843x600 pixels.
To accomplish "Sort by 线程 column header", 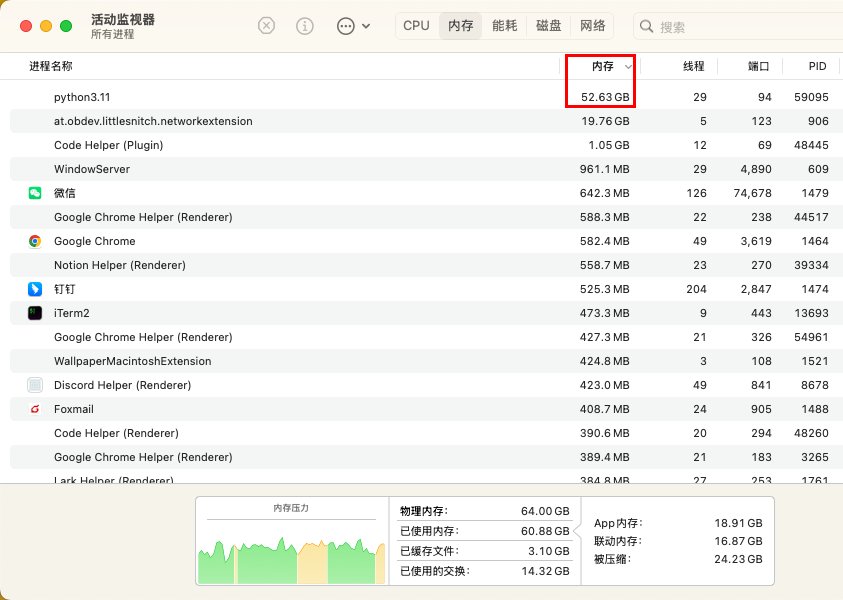I will coord(694,66).
